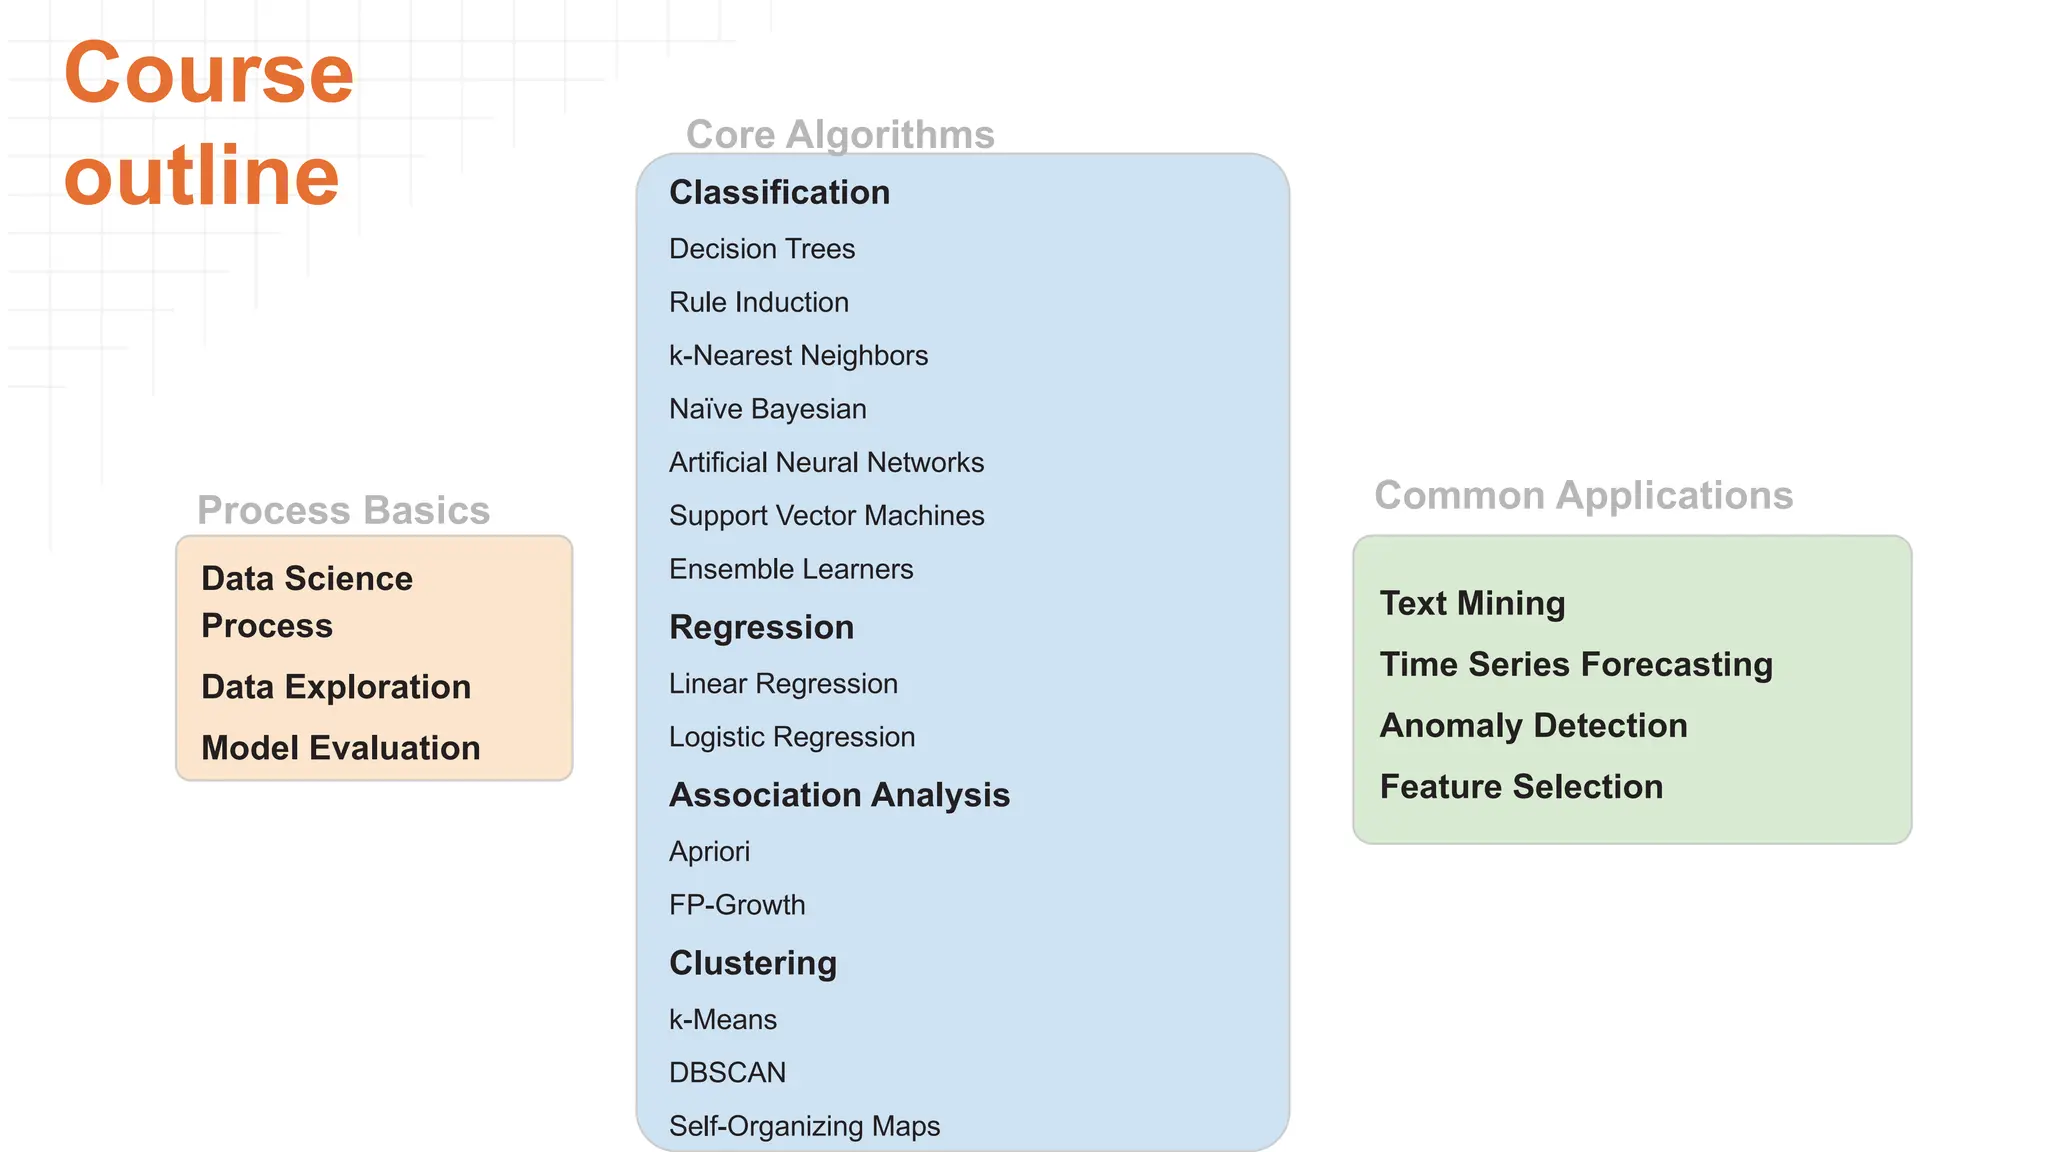Click the Regression section heading
Viewport: 2048px width, 1152px height.
pos(761,628)
